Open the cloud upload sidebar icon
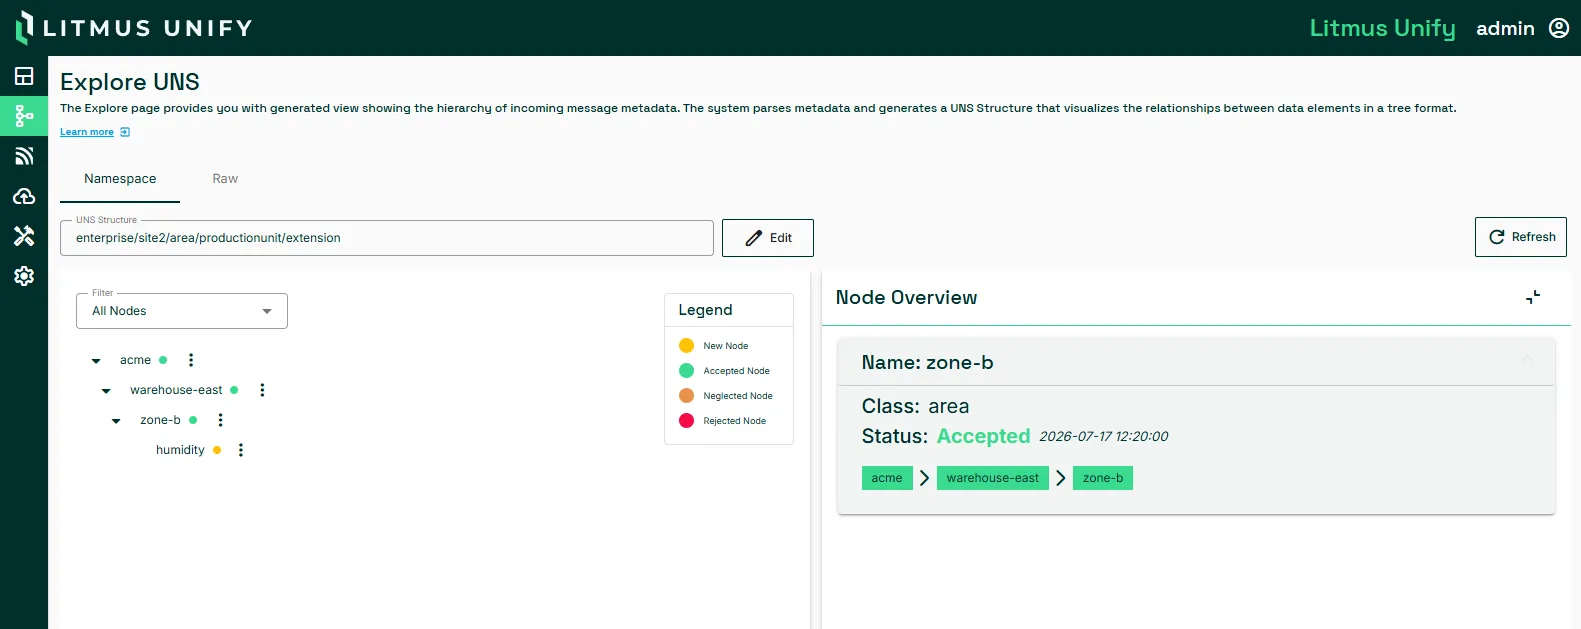The height and width of the screenshot is (629, 1581). [24, 196]
